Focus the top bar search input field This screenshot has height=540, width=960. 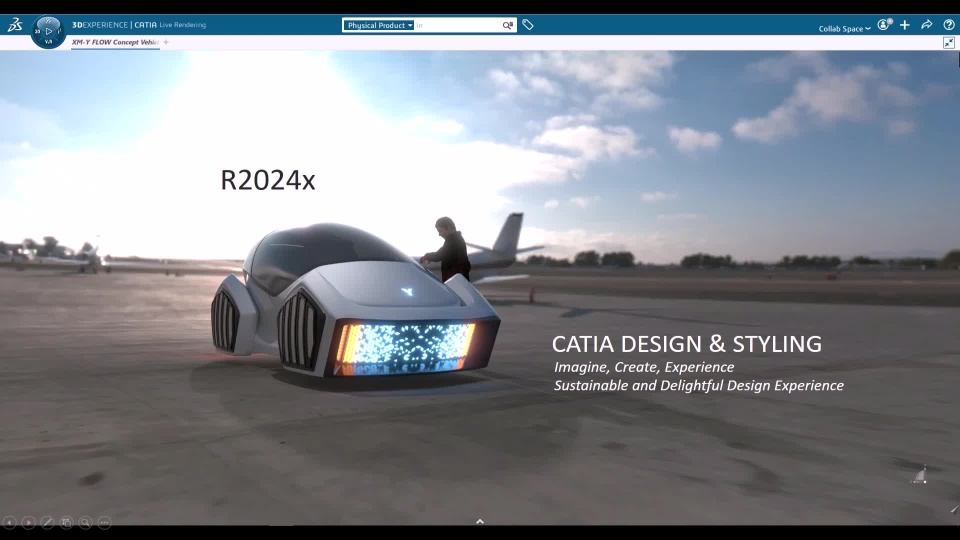pyautogui.click(x=457, y=25)
